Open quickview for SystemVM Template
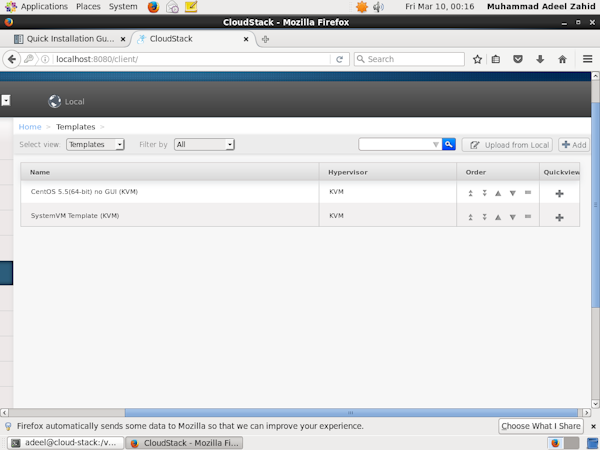Image resolution: width=600 pixels, height=450 pixels. click(x=559, y=218)
